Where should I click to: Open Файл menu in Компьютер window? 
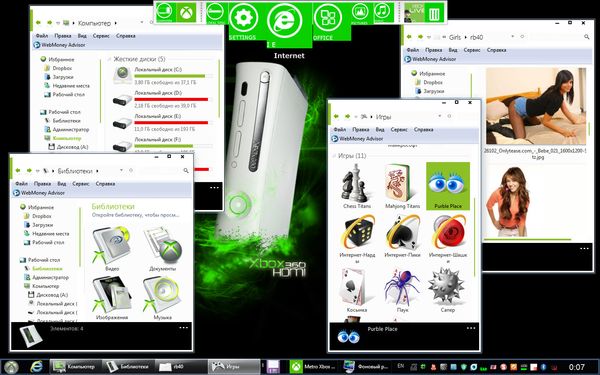point(42,36)
